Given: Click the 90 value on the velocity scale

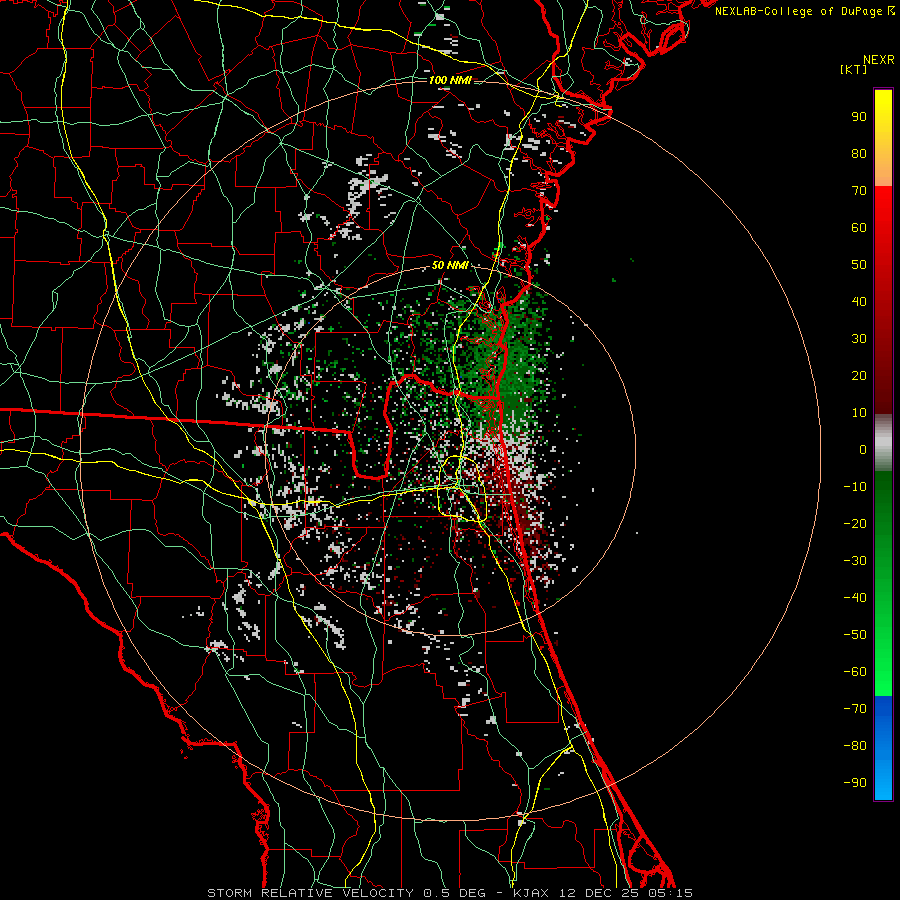Looking at the screenshot, I should pyautogui.click(x=859, y=117).
